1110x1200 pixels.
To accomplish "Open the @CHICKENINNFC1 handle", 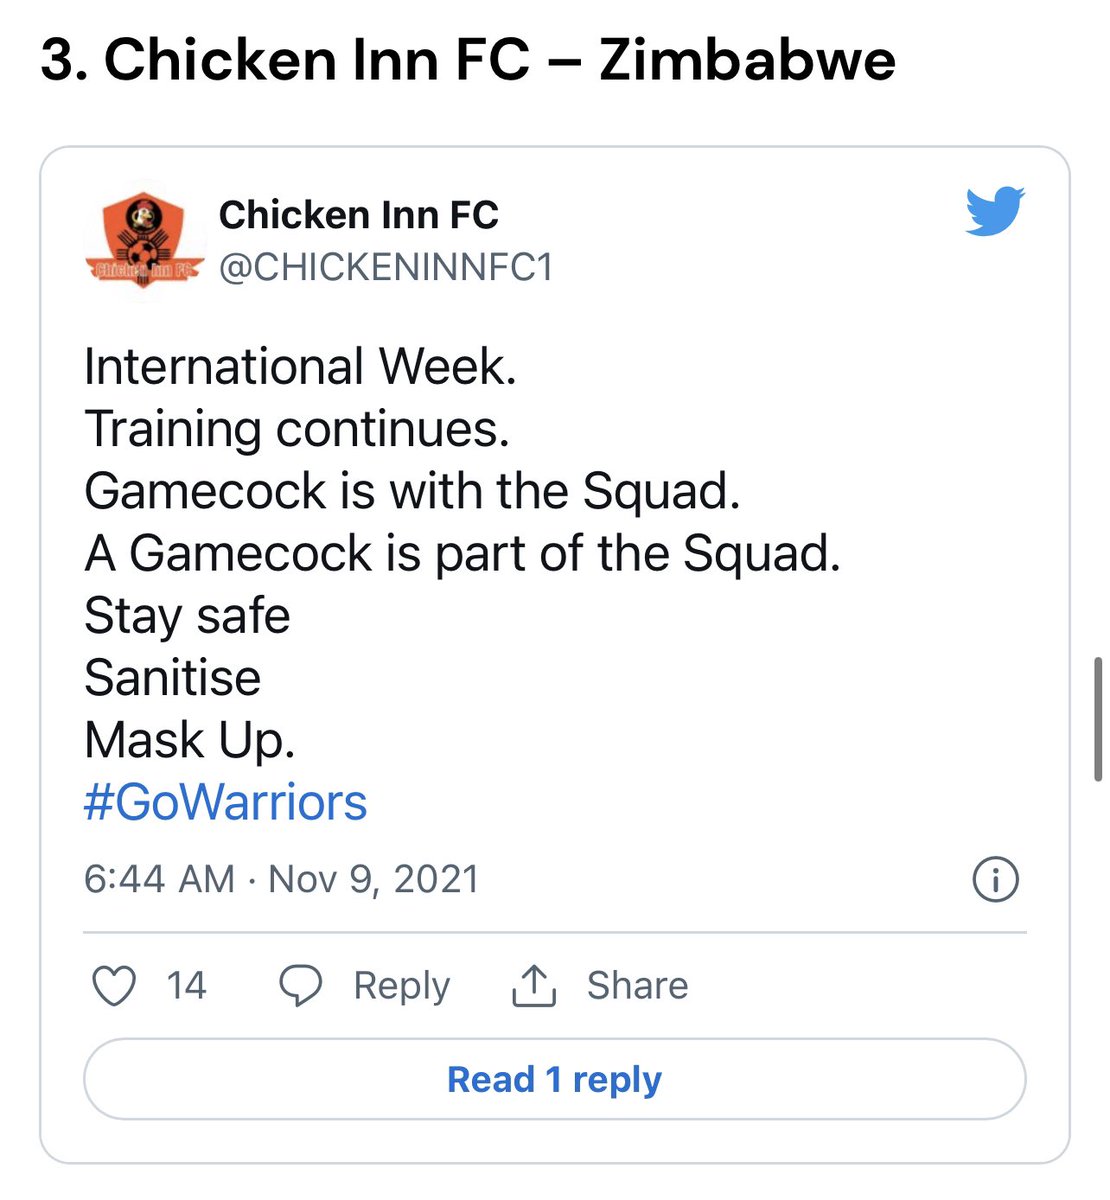I will [x=386, y=267].
